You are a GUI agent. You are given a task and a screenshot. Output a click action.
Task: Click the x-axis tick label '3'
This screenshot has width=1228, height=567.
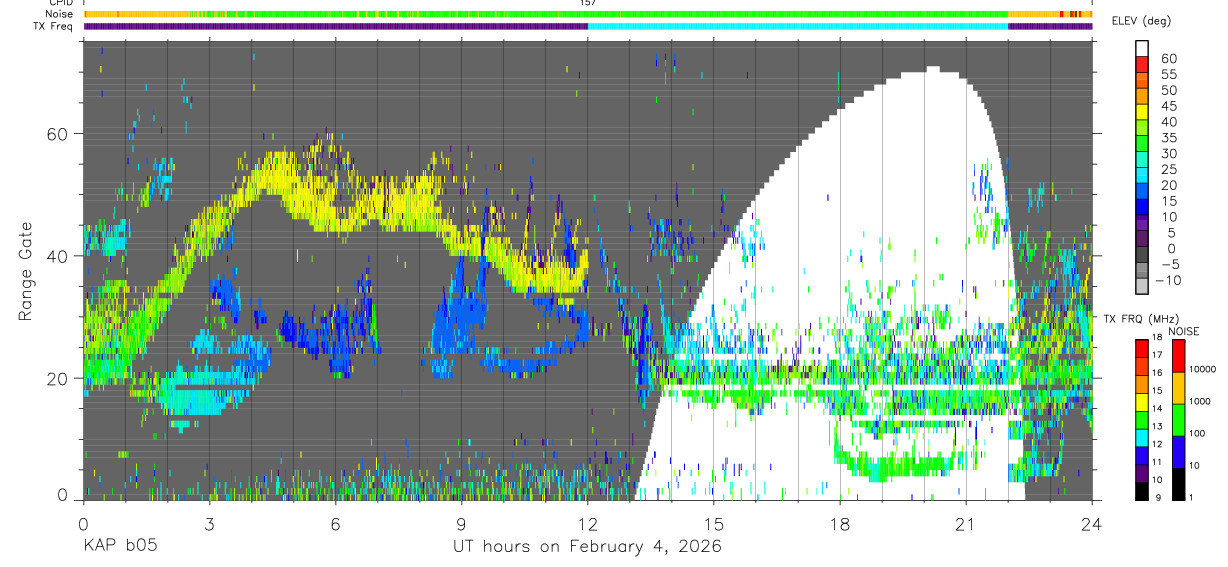click(x=209, y=524)
